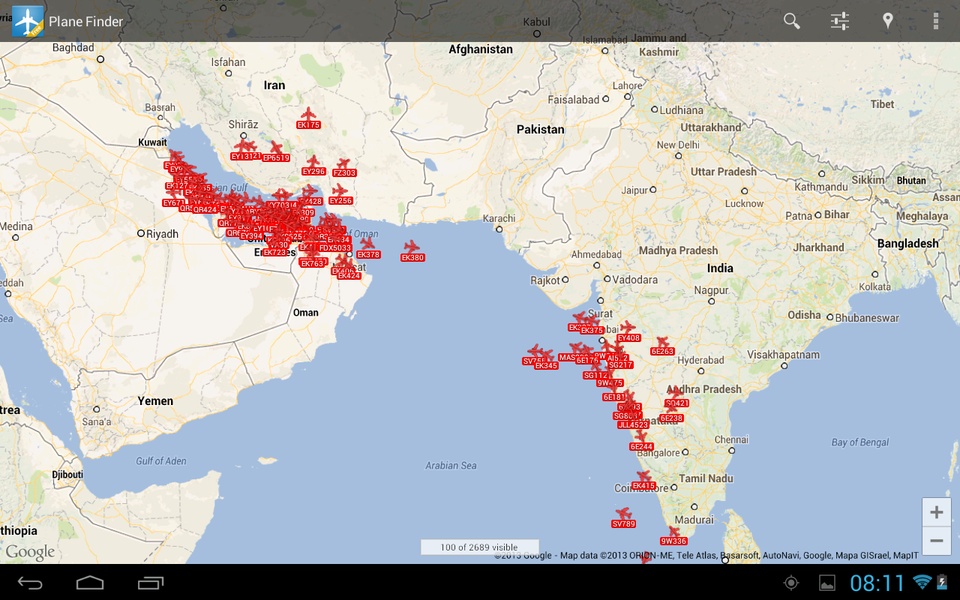The height and width of the screenshot is (600, 960).
Task: Tap the location pin icon
Action: tap(888, 21)
